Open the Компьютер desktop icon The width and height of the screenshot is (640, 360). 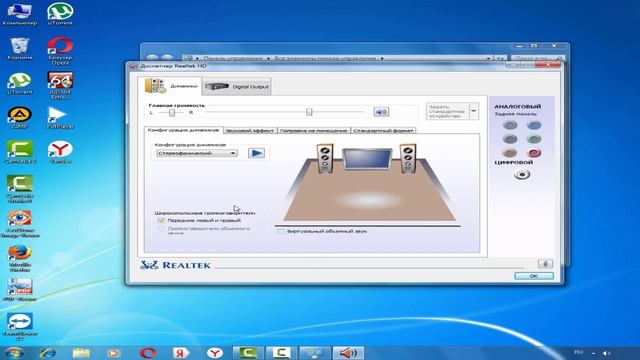coord(19,14)
